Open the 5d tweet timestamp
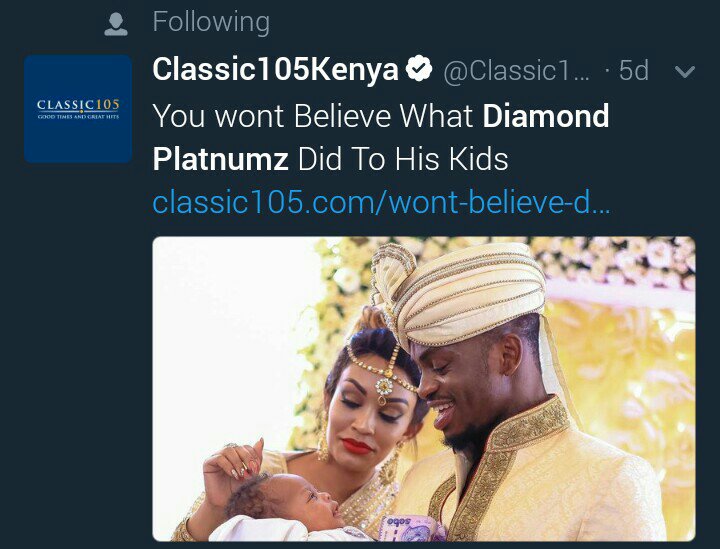This screenshot has width=720, height=549. click(634, 70)
